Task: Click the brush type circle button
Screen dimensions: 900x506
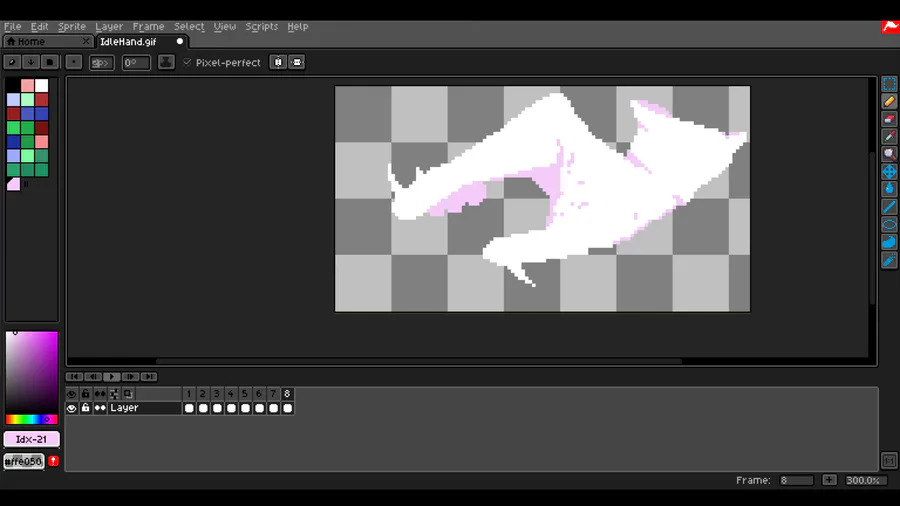Action: [12, 62]
